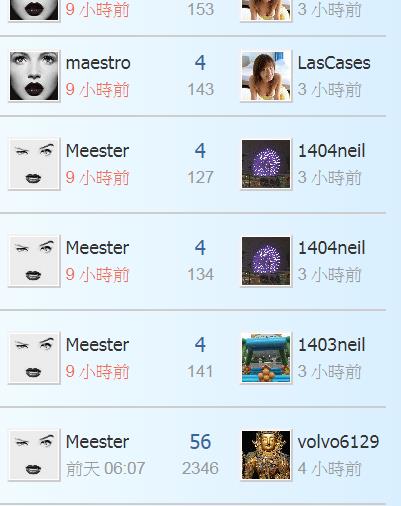Open the Meester avatar beside count 134
401x506 pixels.
point(34,261)
